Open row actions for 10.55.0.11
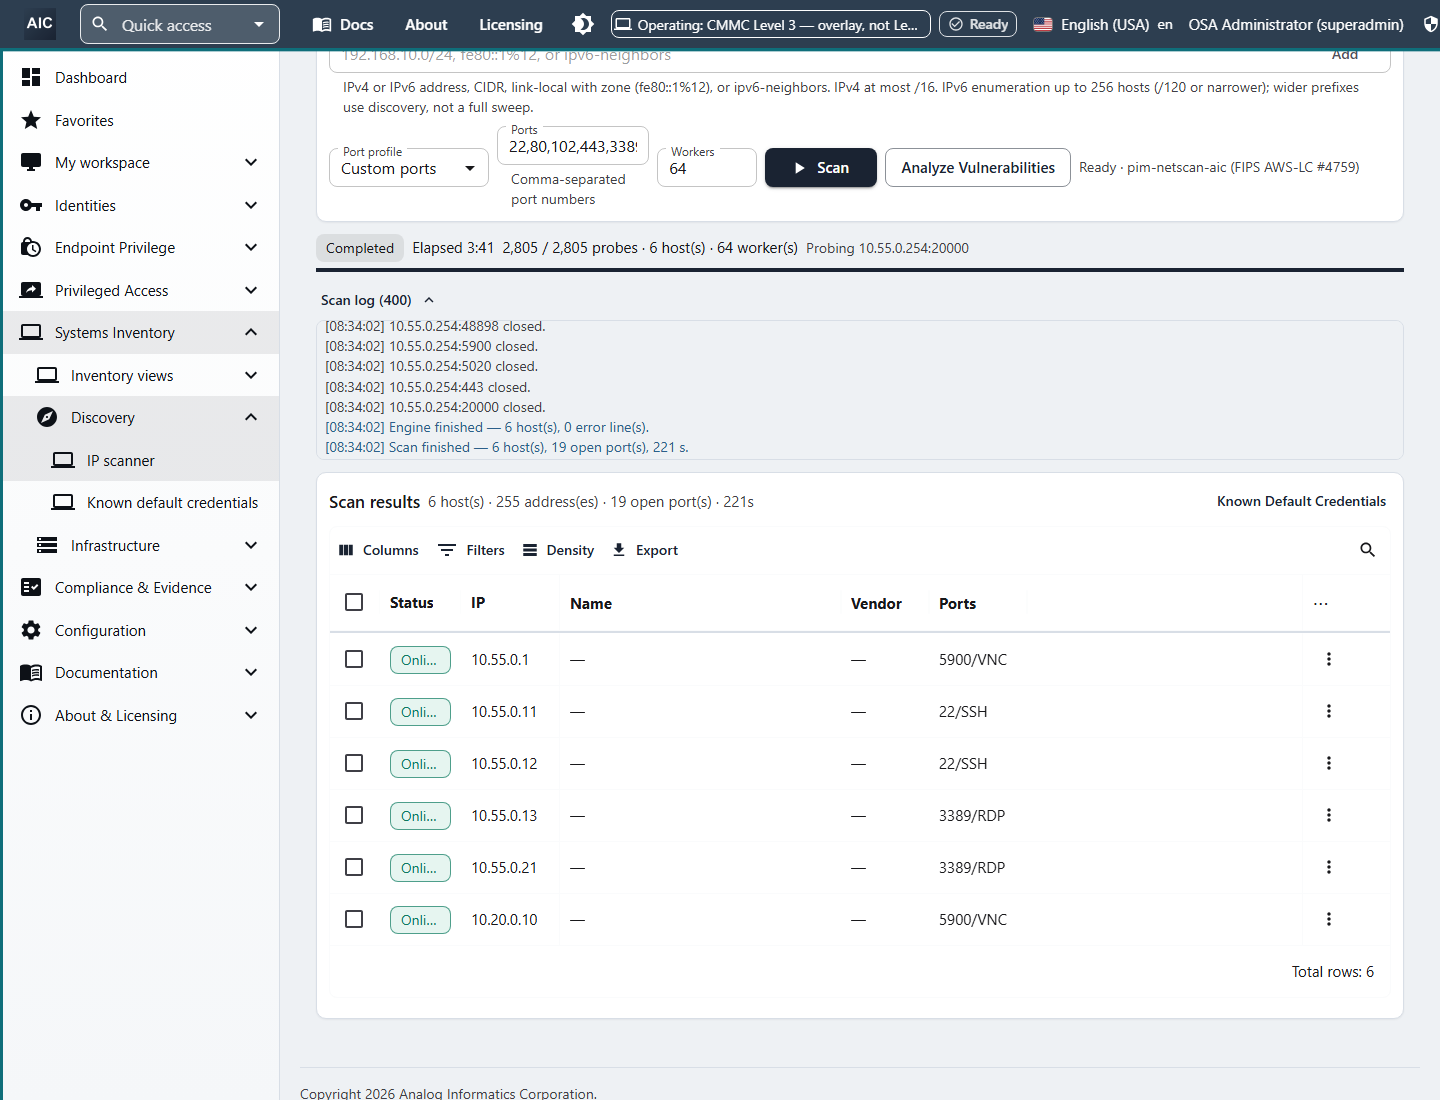The image size is (1440, 1100). (1329, 711)
